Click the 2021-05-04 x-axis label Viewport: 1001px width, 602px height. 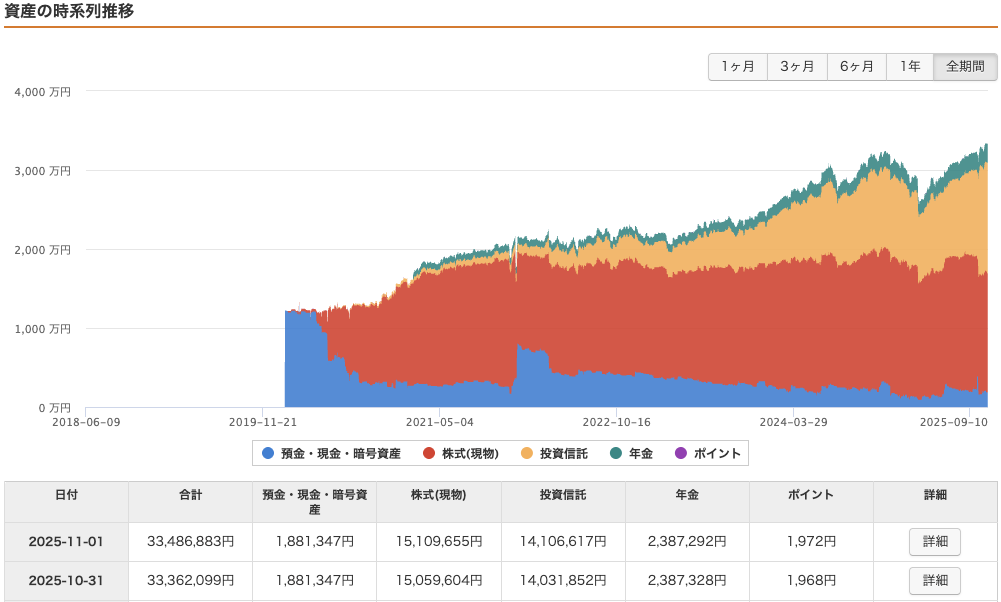pos(439,423)
